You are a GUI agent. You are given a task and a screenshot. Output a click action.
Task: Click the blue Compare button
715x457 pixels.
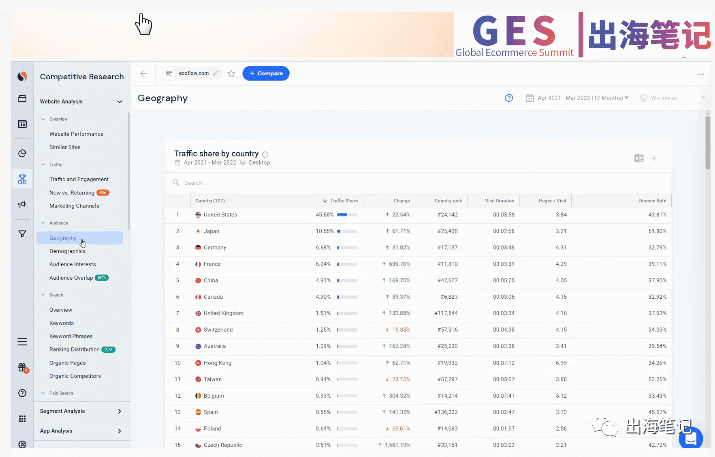266,73
